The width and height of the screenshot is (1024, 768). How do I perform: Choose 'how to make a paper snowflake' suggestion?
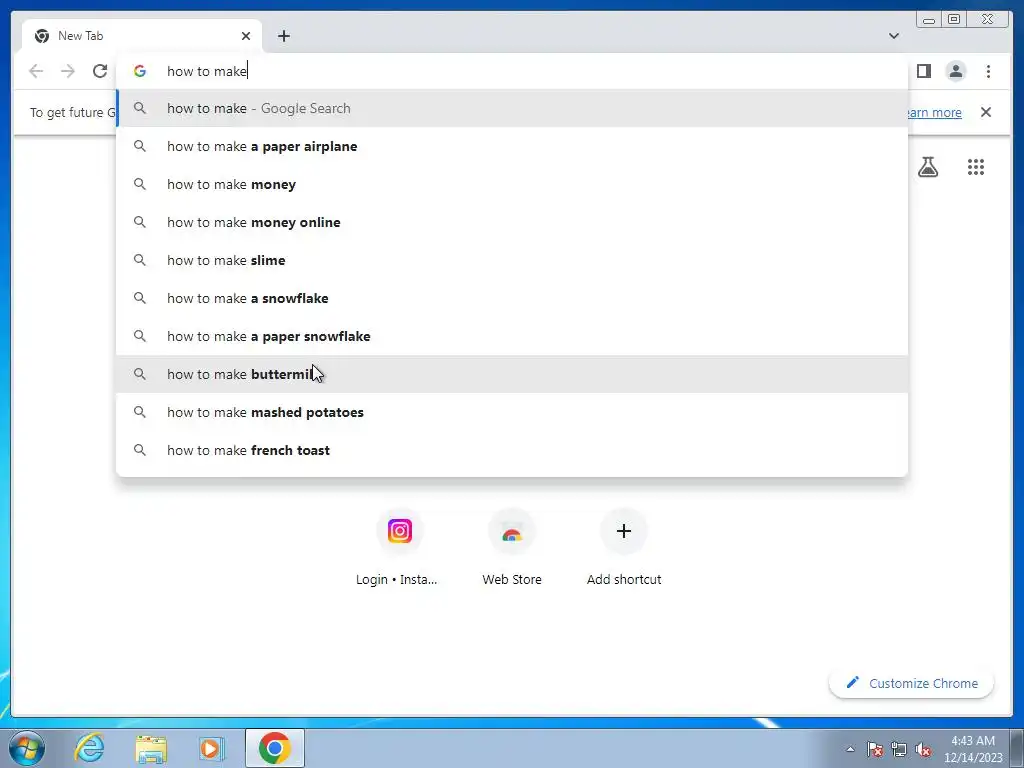pos(512,336)
